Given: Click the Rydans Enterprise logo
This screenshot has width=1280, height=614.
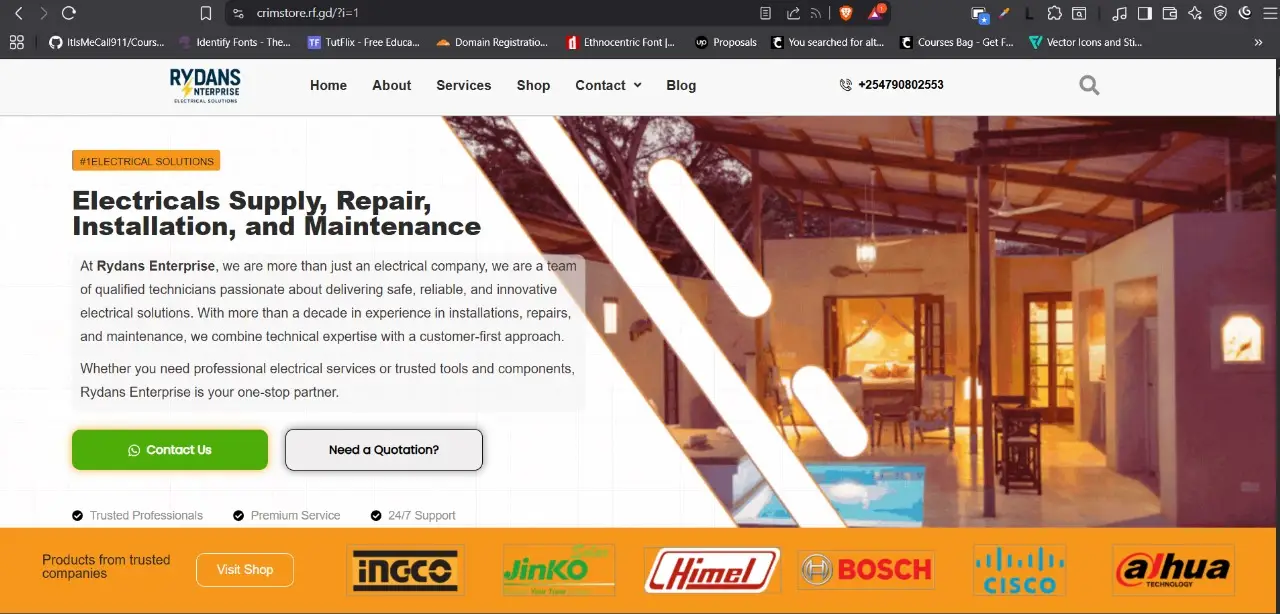Looking at the screenshot, I should [x=205, y=86].
